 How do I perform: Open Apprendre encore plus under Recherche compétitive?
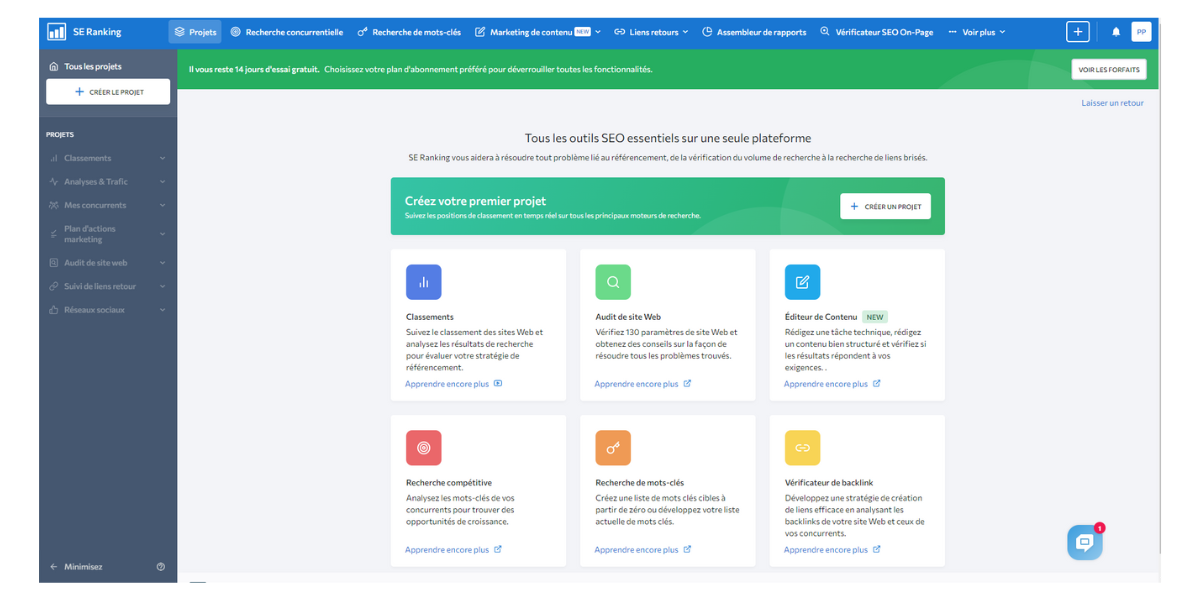tap(453, 550)
